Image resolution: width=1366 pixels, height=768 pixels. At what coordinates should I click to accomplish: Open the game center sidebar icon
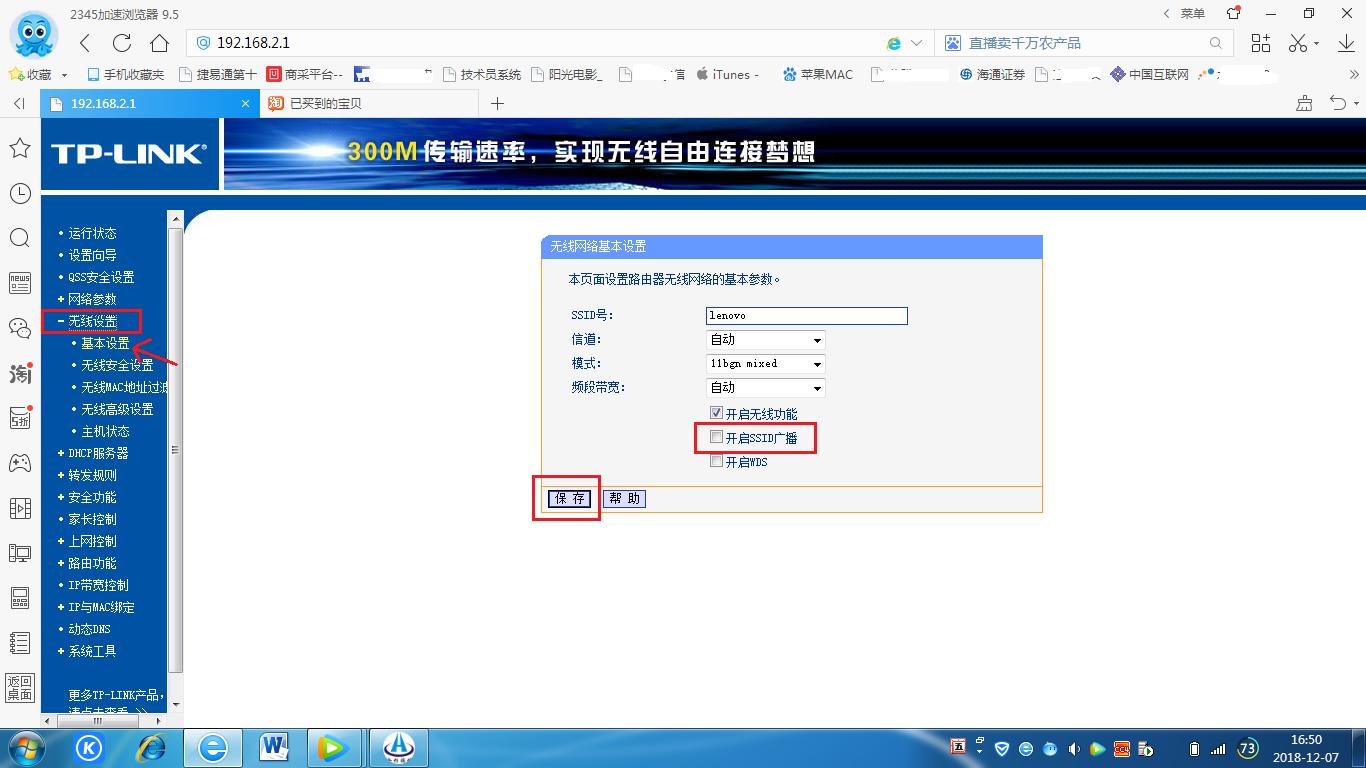coord(19,462)
